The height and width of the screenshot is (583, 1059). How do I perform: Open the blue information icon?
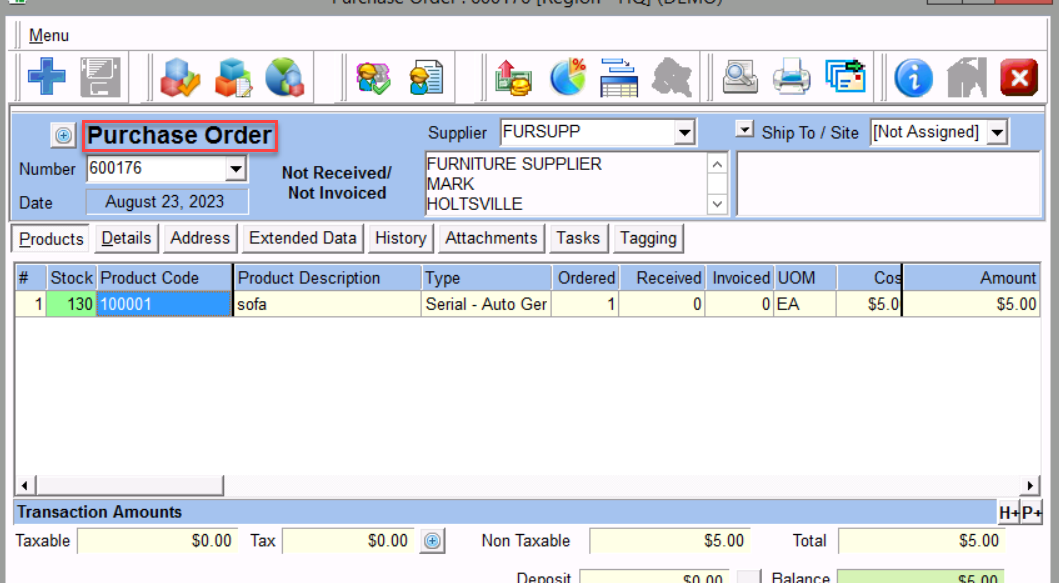[913, 77]
